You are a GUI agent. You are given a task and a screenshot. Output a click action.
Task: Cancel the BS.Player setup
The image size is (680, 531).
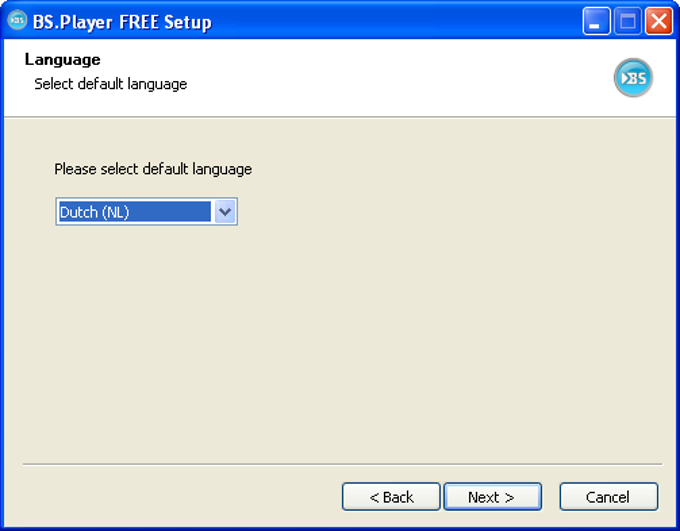point(608,497)
